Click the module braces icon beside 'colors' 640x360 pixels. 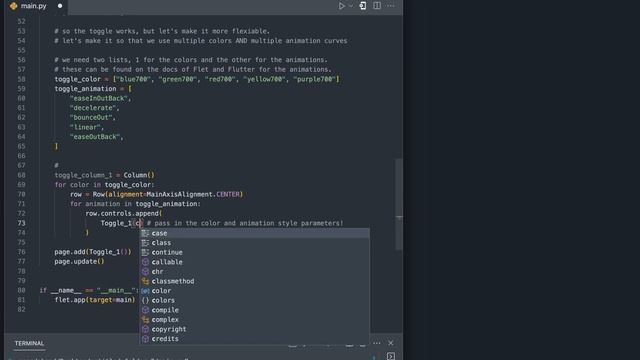(145, 300)
